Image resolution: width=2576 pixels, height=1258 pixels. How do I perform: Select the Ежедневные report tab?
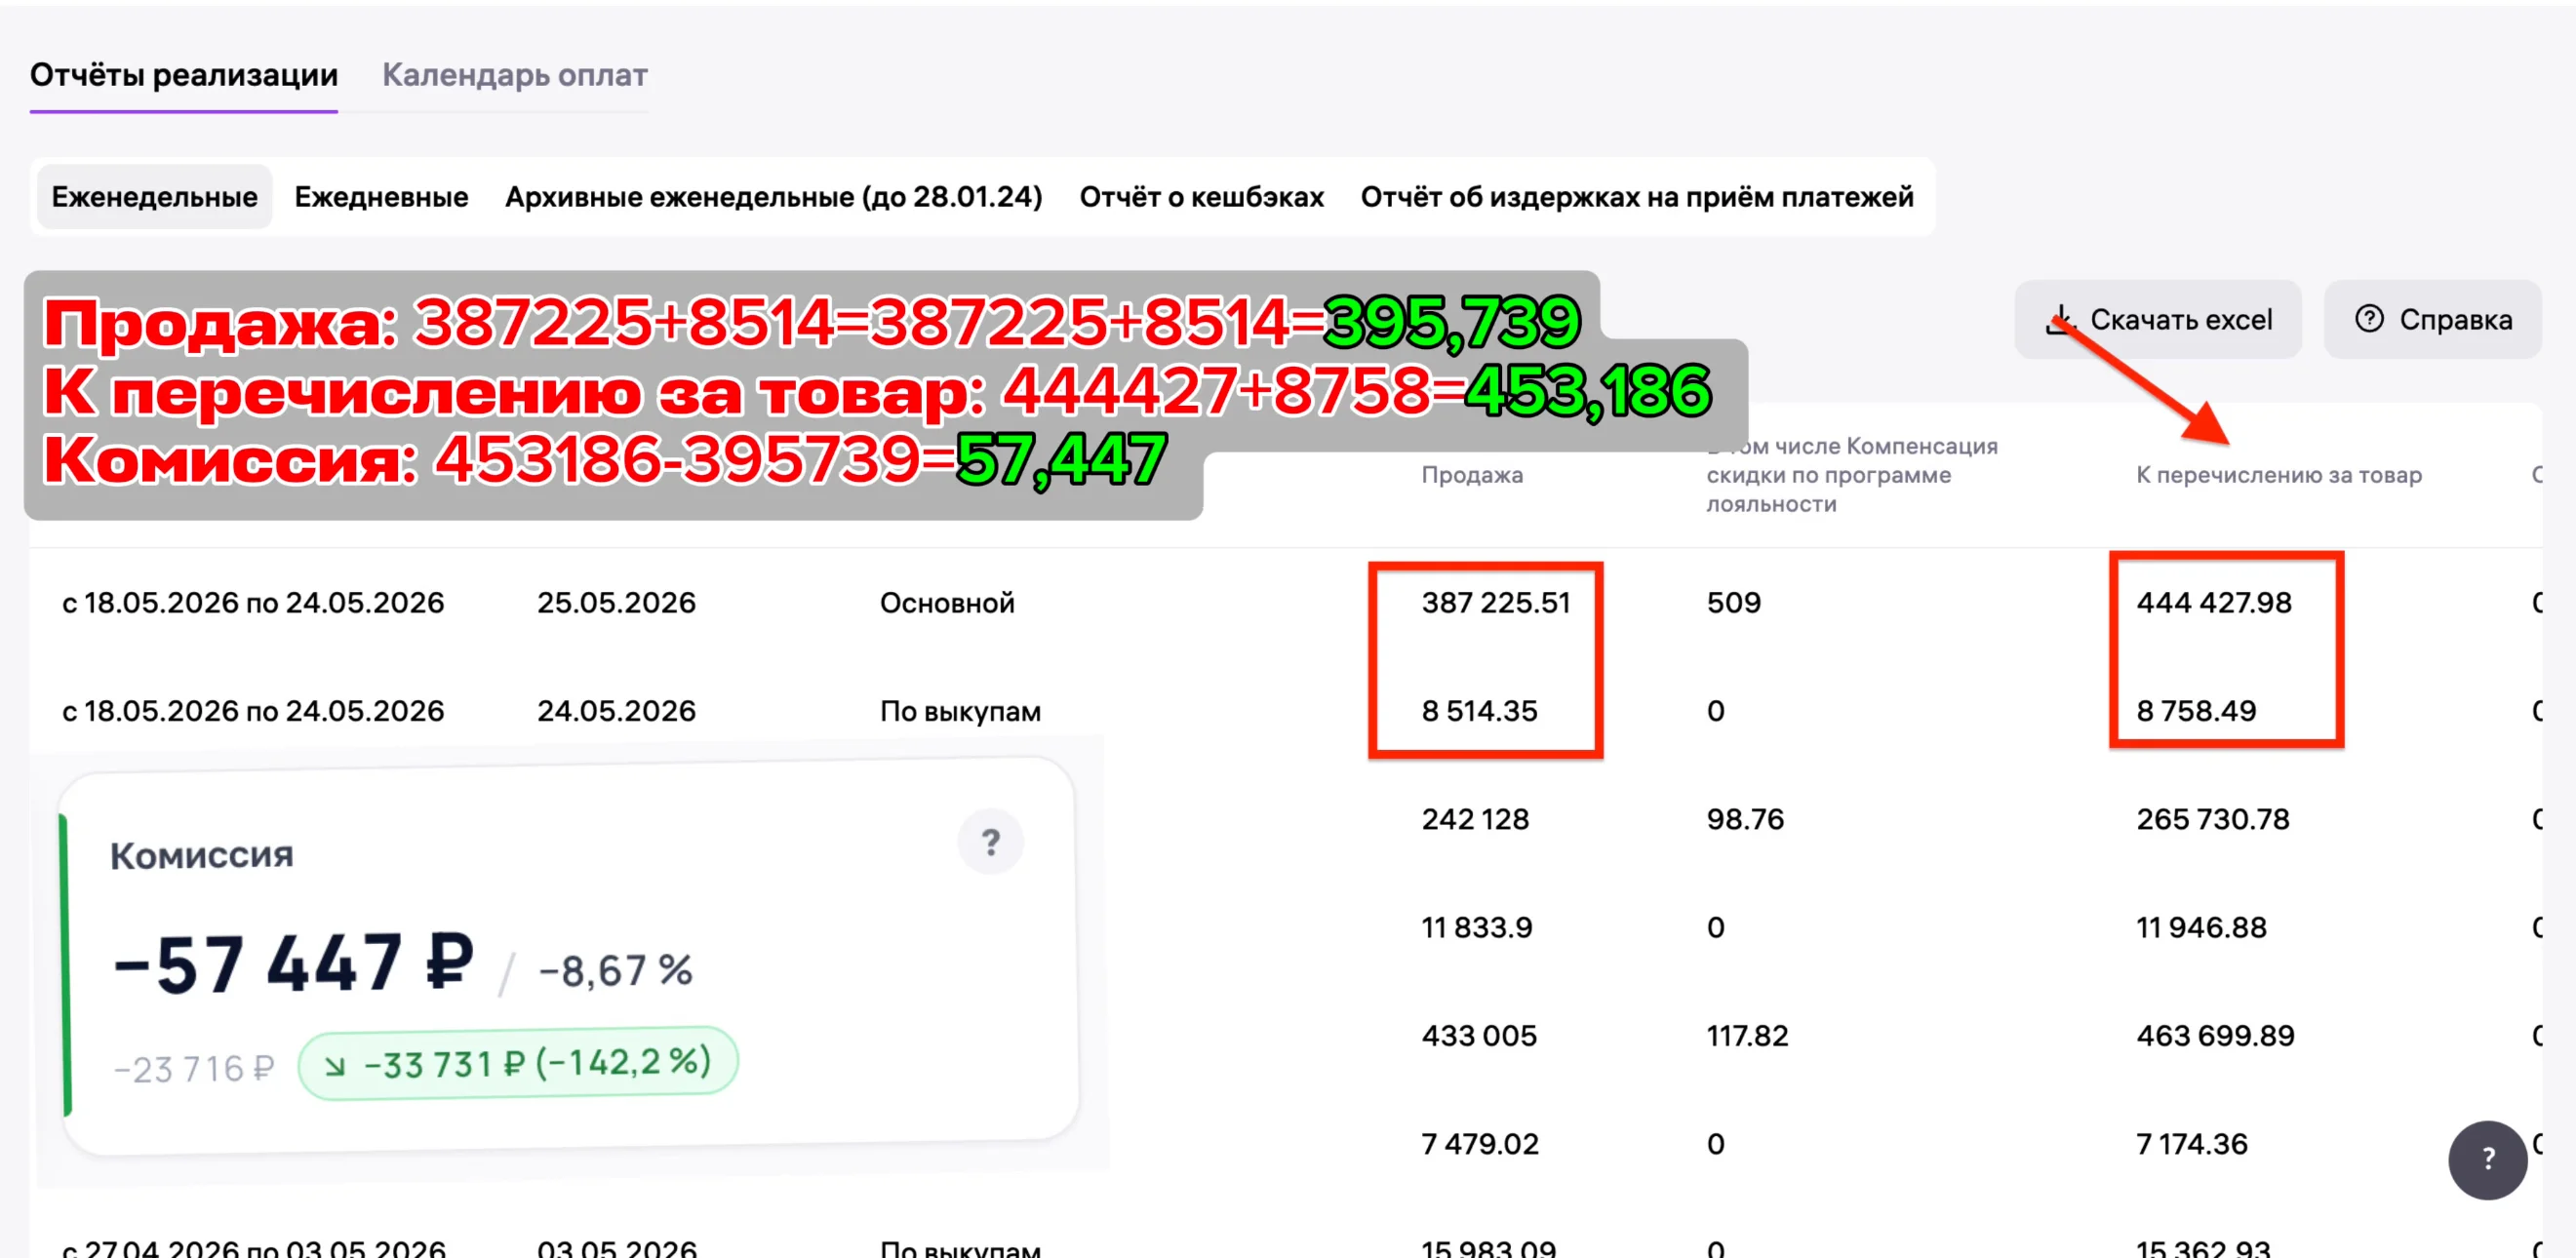pyautogui.click(x=381, y=196)
